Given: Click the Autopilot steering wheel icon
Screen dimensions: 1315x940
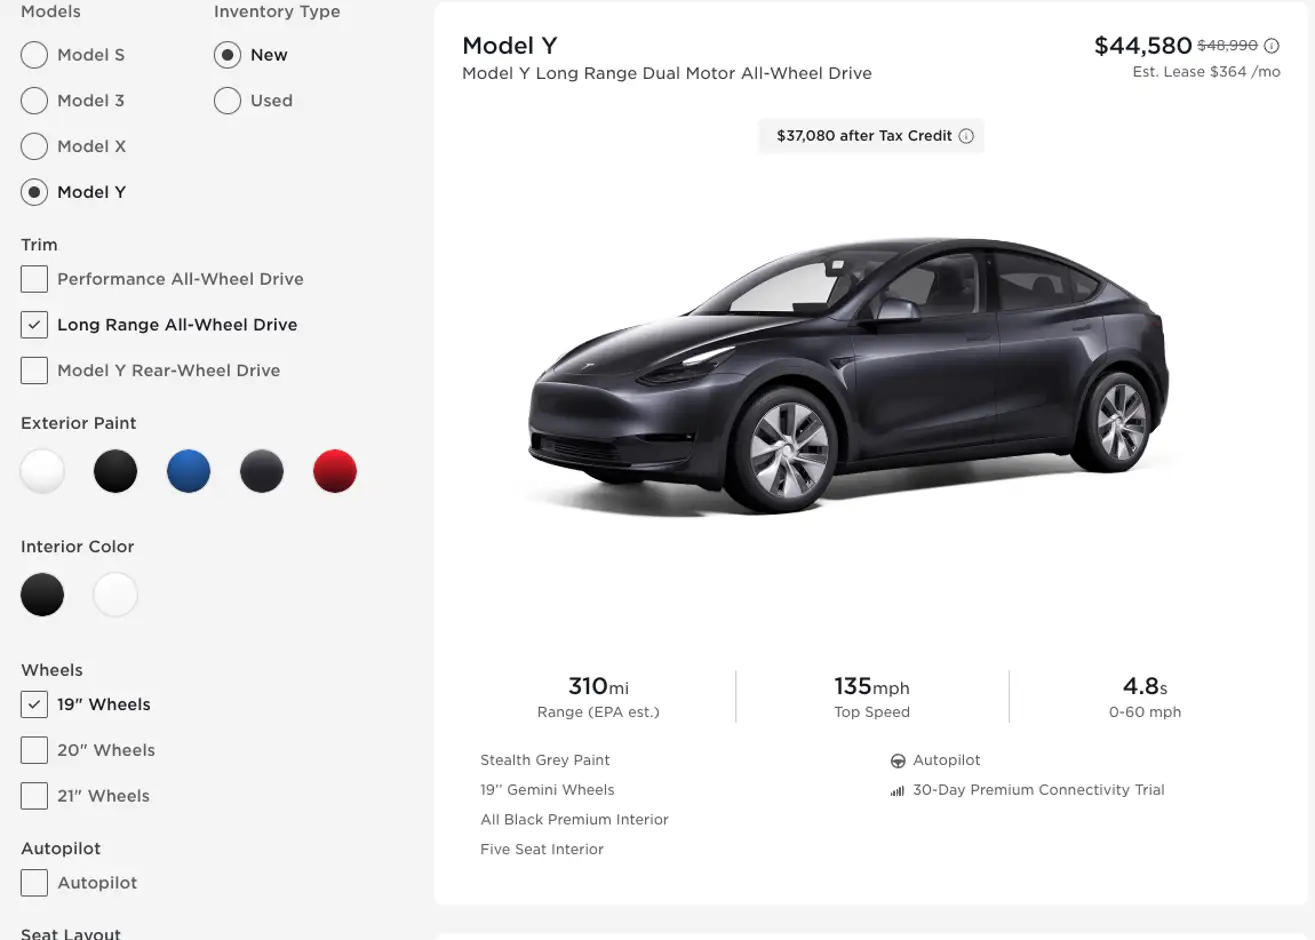Looking at the screenshot, I should click(x=898, y=761).
